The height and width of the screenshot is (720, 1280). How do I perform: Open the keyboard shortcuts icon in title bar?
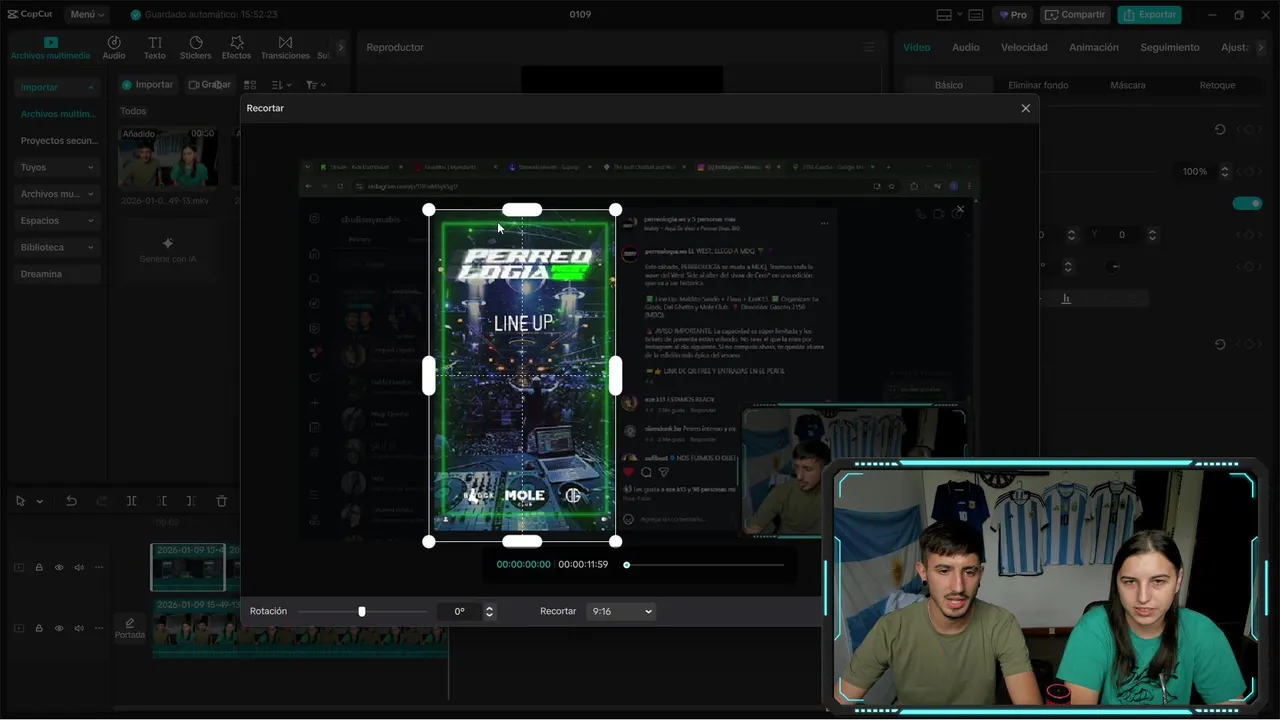click(x=975, y=15)
